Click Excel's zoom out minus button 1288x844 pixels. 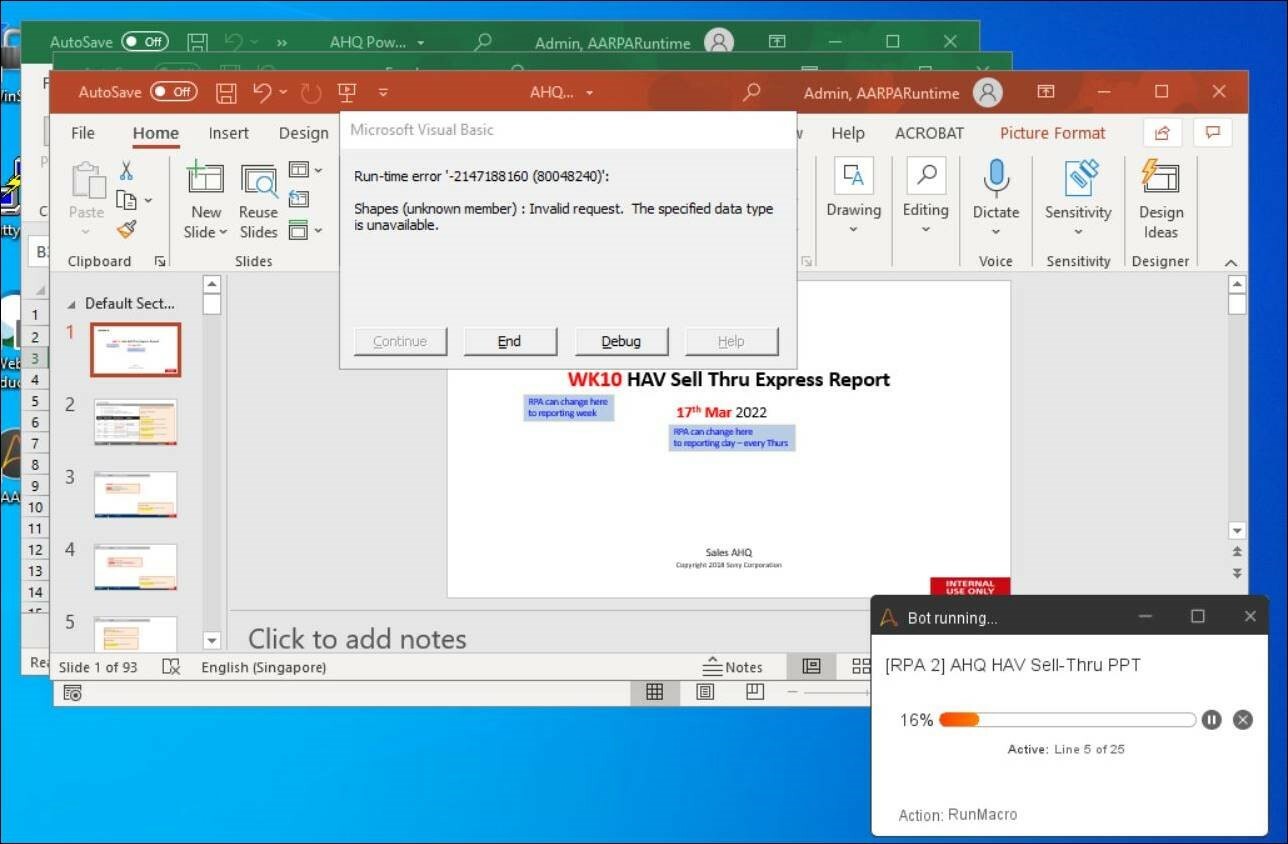click(791, 692)
